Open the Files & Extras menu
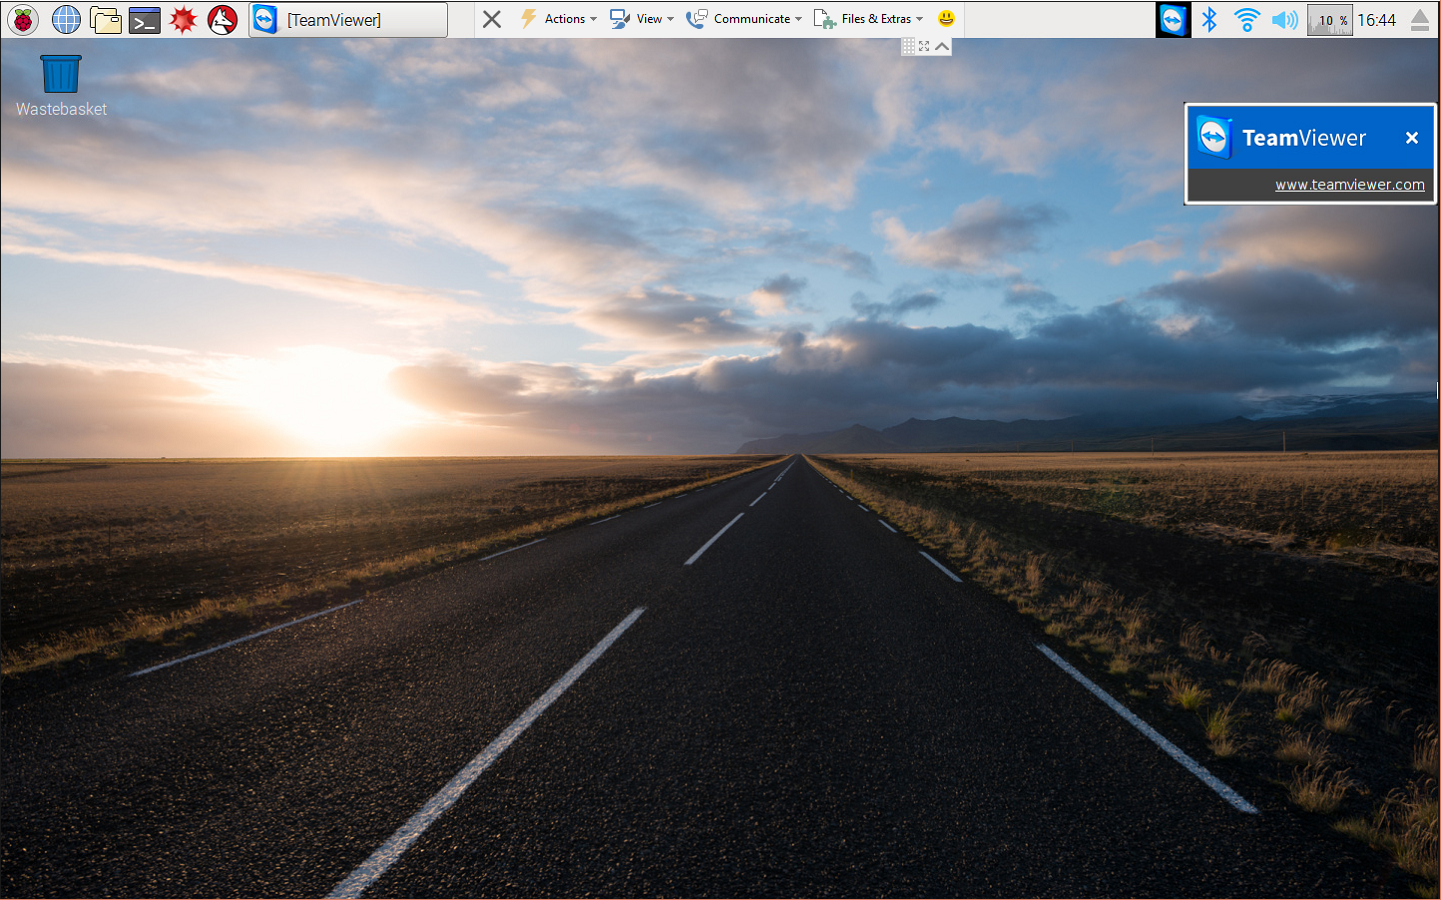The width and height of the screenshot is (1441, 900). pyautogui.click(x=868, y=19)
